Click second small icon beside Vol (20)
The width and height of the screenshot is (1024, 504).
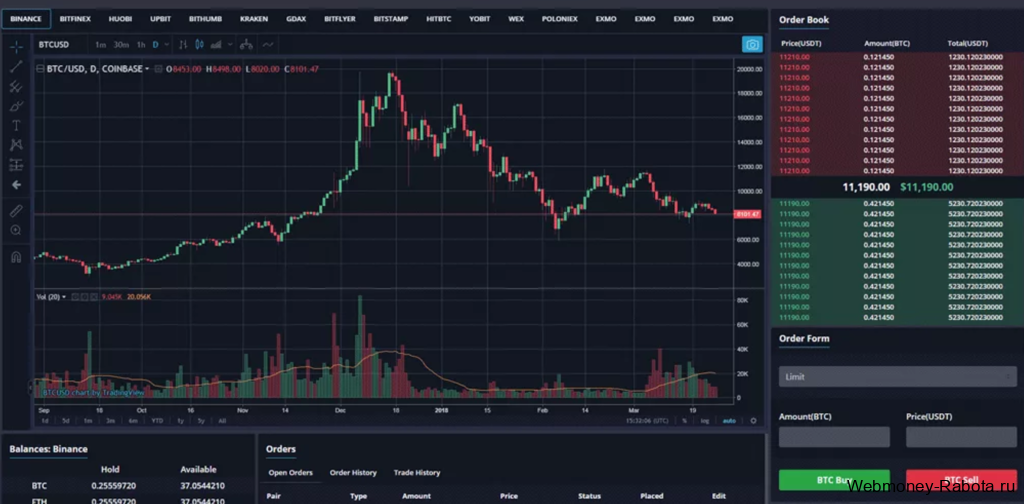click(x=84, y=297)
